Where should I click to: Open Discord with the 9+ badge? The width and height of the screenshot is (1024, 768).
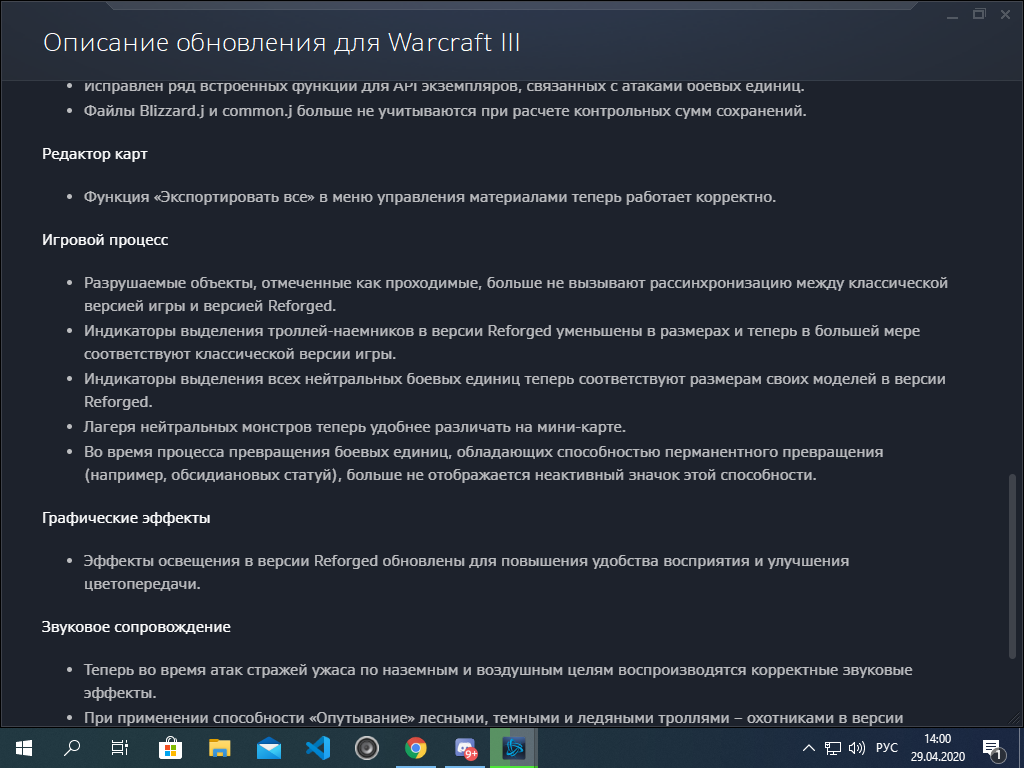point(465,748)
